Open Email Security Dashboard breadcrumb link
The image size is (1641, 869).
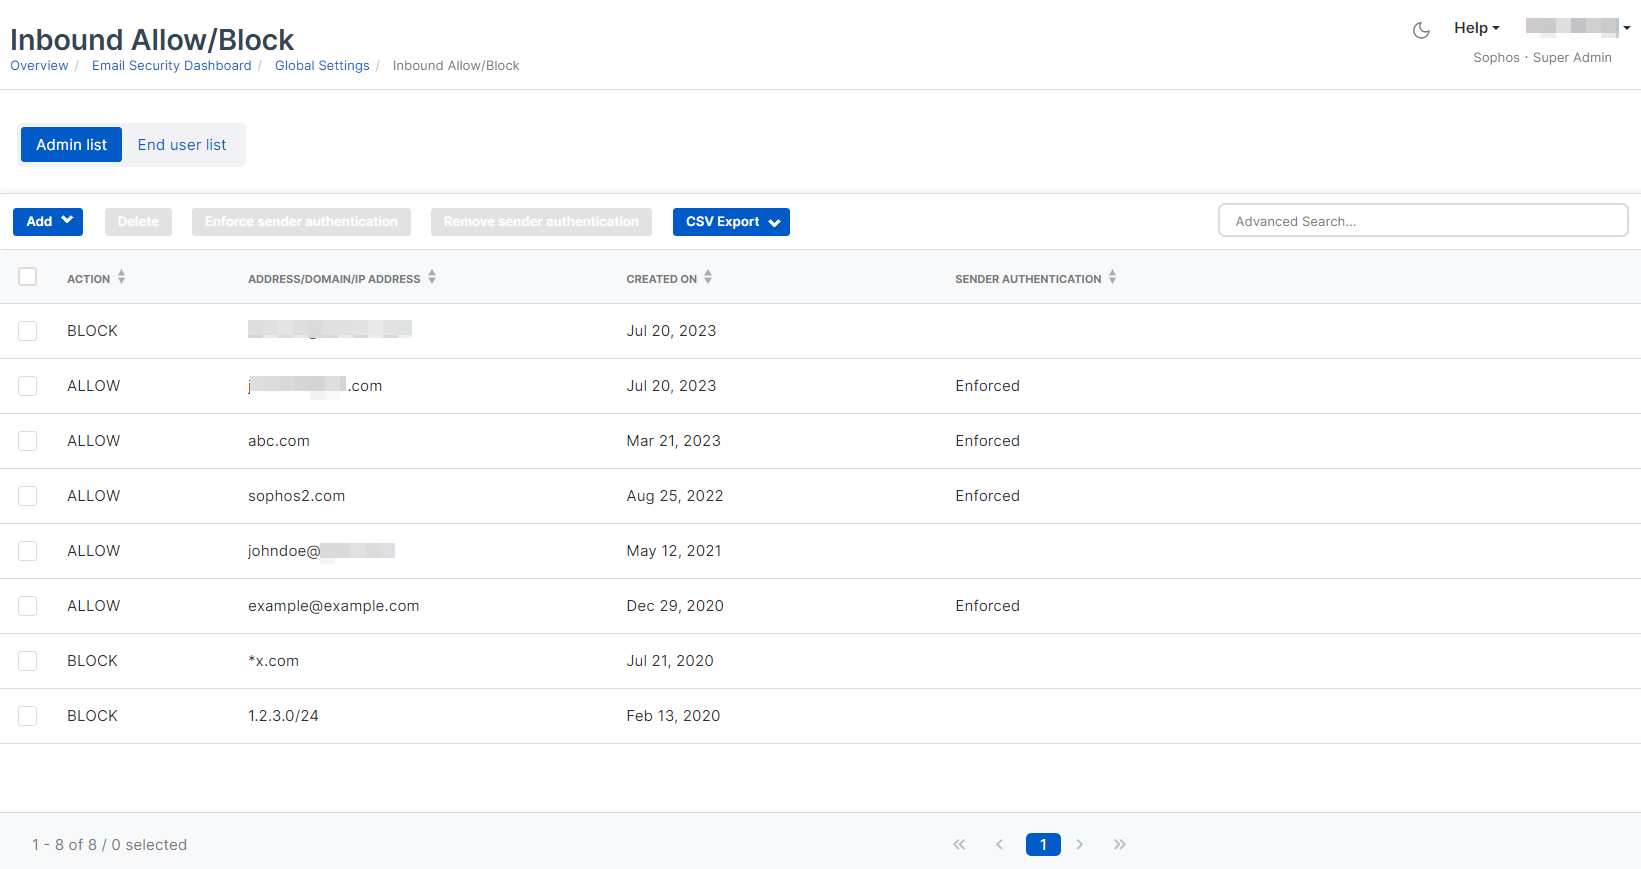tap(172, 66)
